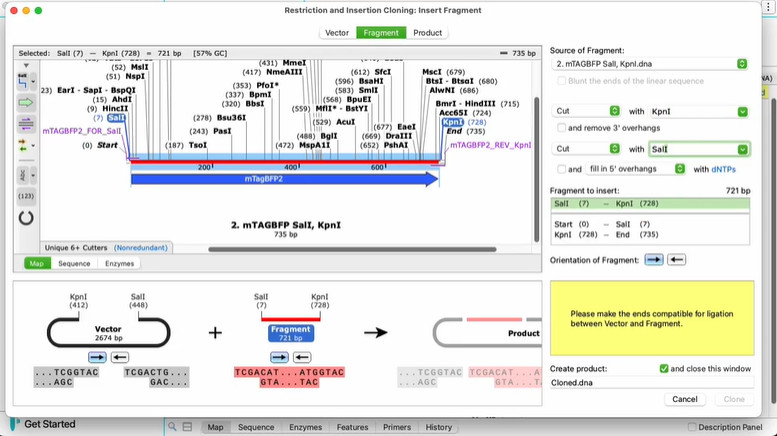Click the Cloned.dna product name field

coord(652,382)
